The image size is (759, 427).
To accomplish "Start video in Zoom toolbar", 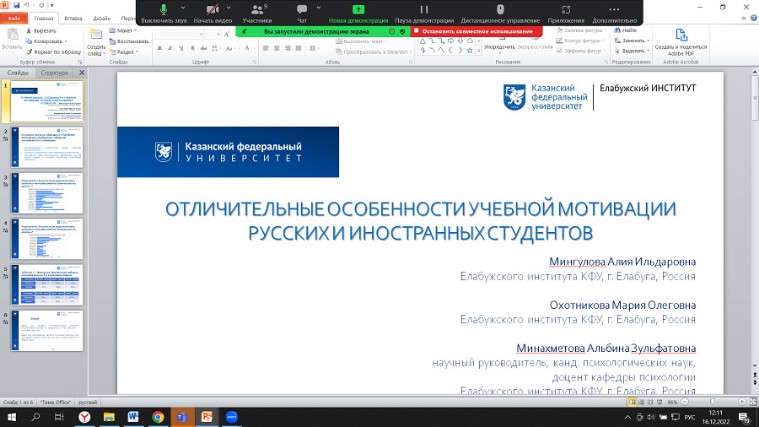I will 211,9.
